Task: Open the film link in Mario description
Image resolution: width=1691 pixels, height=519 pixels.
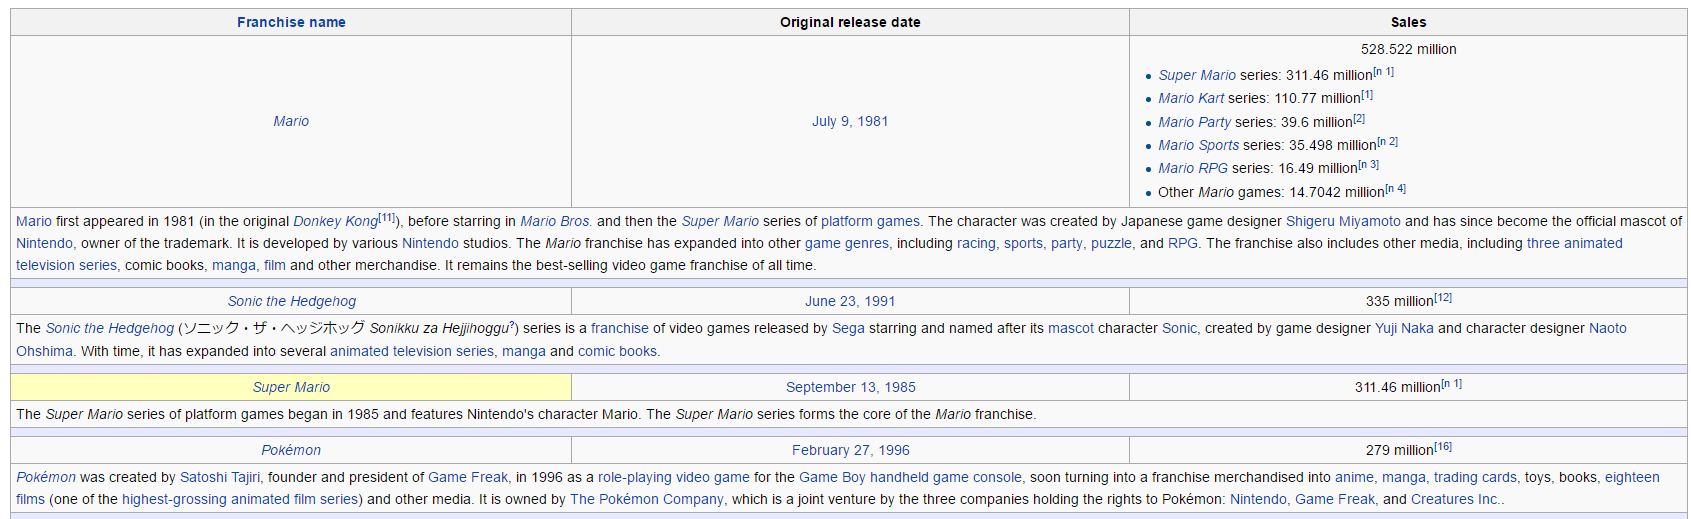Action: [275, 265]
